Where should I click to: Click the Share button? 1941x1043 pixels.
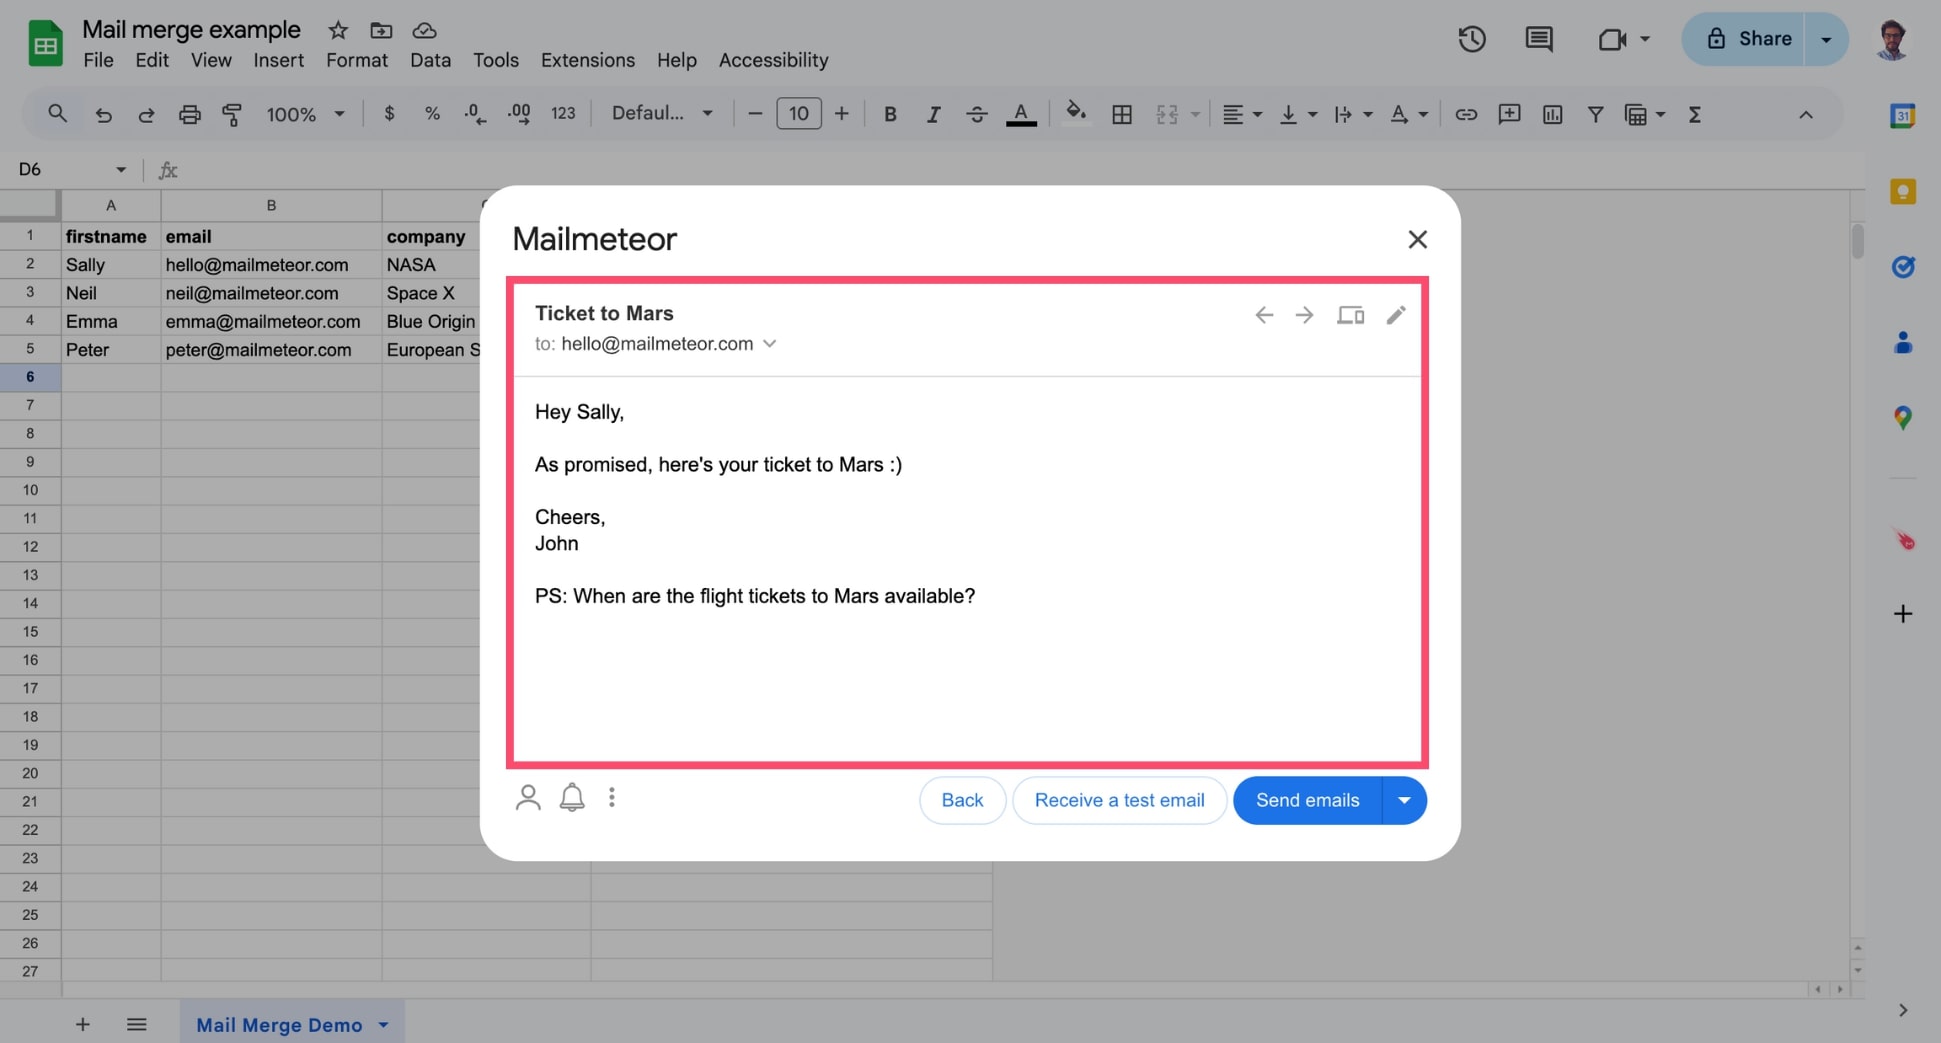coord(1745,39)
